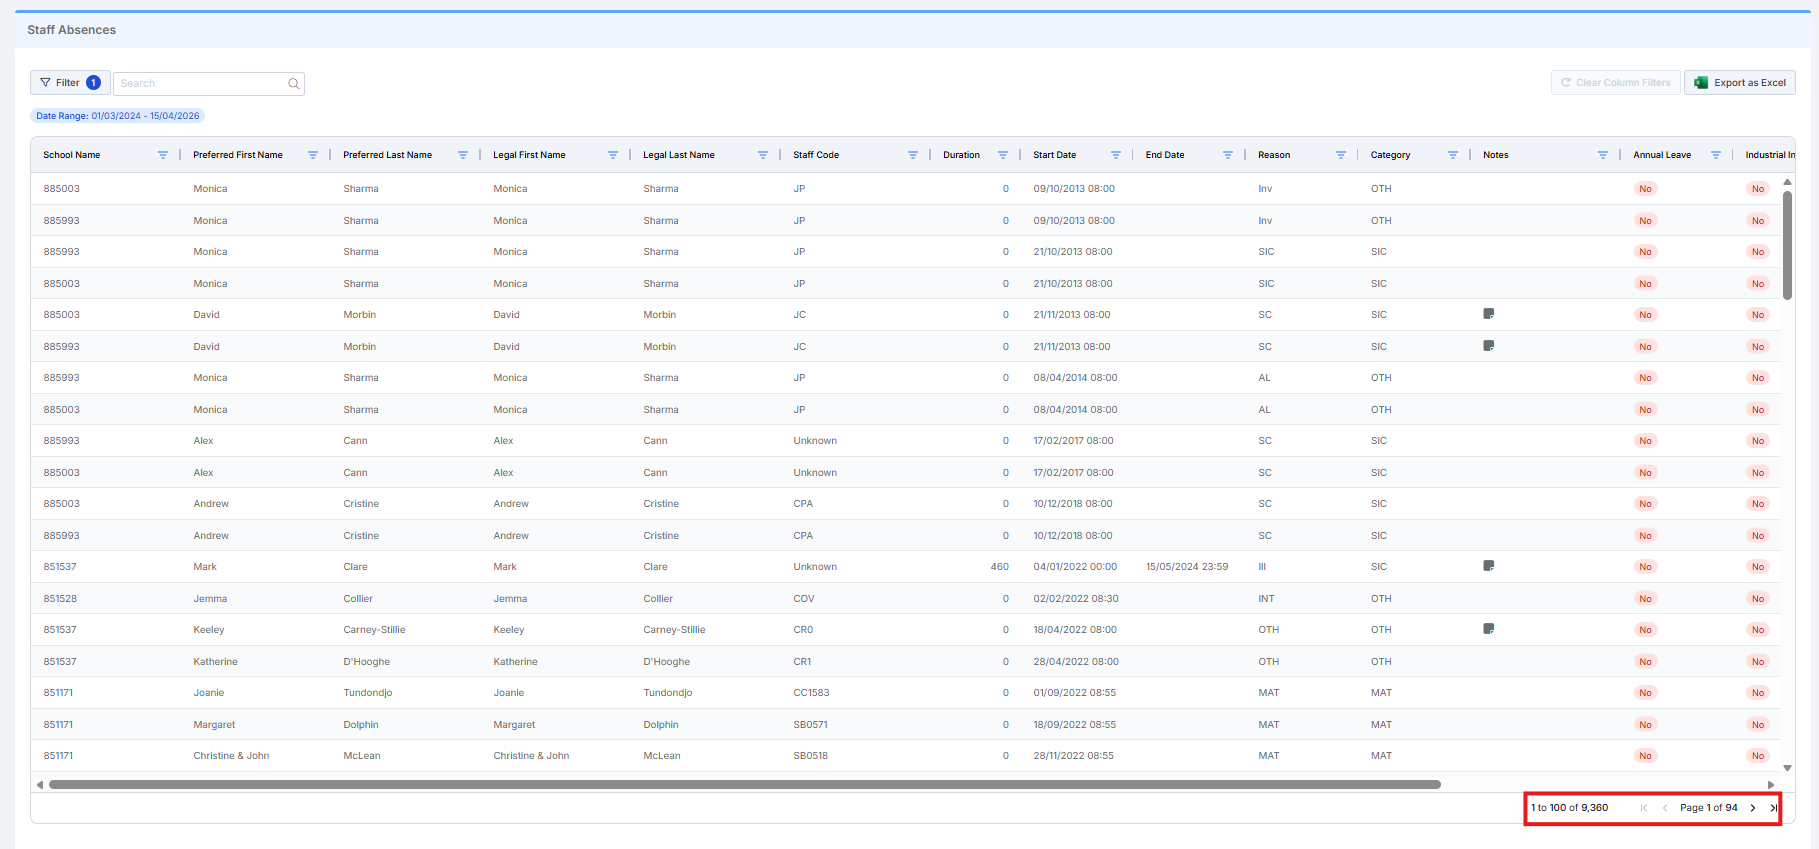The height and width of the screenshot is (849, 1819).
Task: Click the scroll-left arrow of the table
Action: tap(40, 785)
